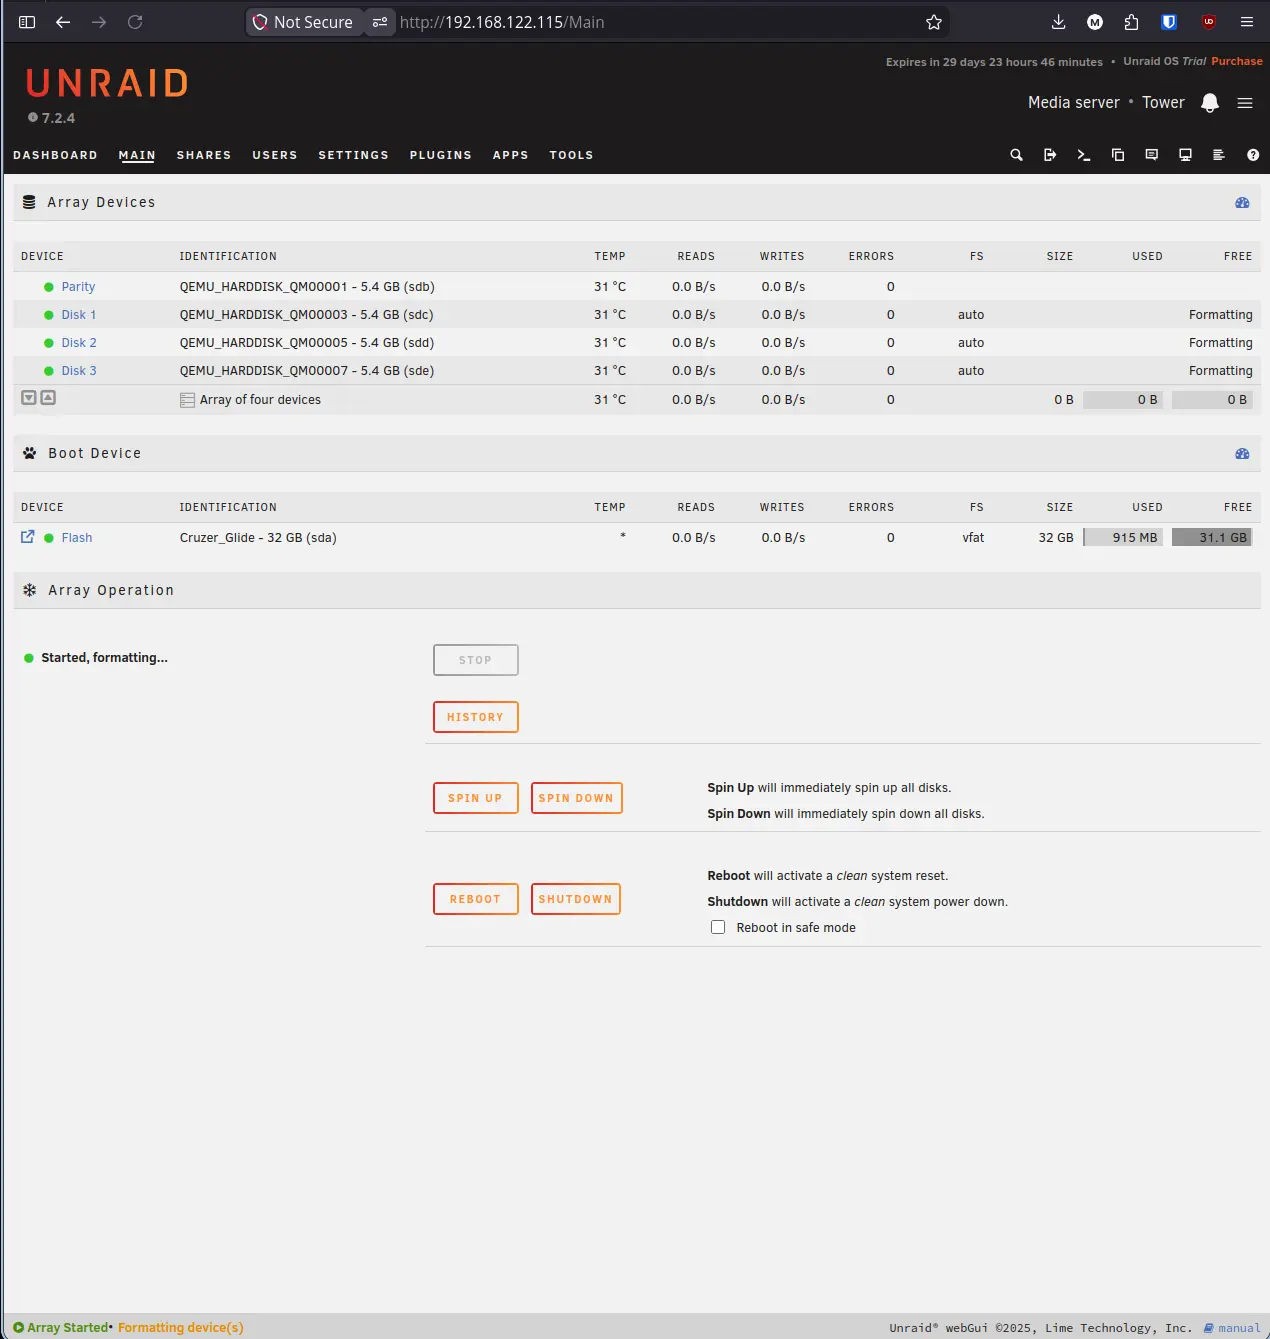Viewport: 1270px width, 1339px height.
Task: Open browser extensions puzzle icon
Action: [x=1131, y=22]
